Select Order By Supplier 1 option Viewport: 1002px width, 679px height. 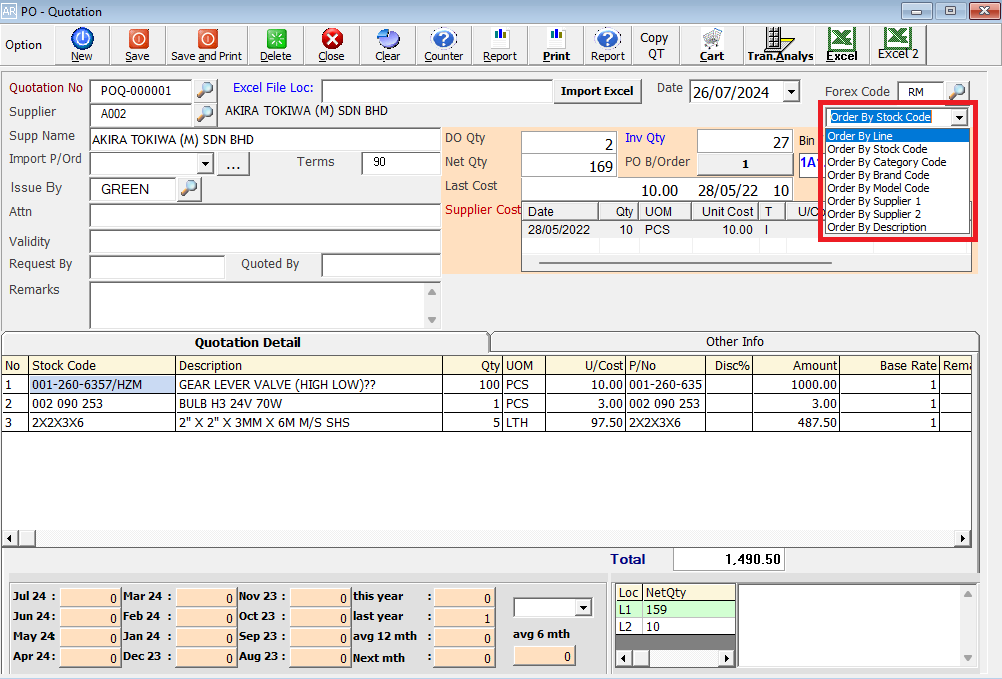(897, 201)
